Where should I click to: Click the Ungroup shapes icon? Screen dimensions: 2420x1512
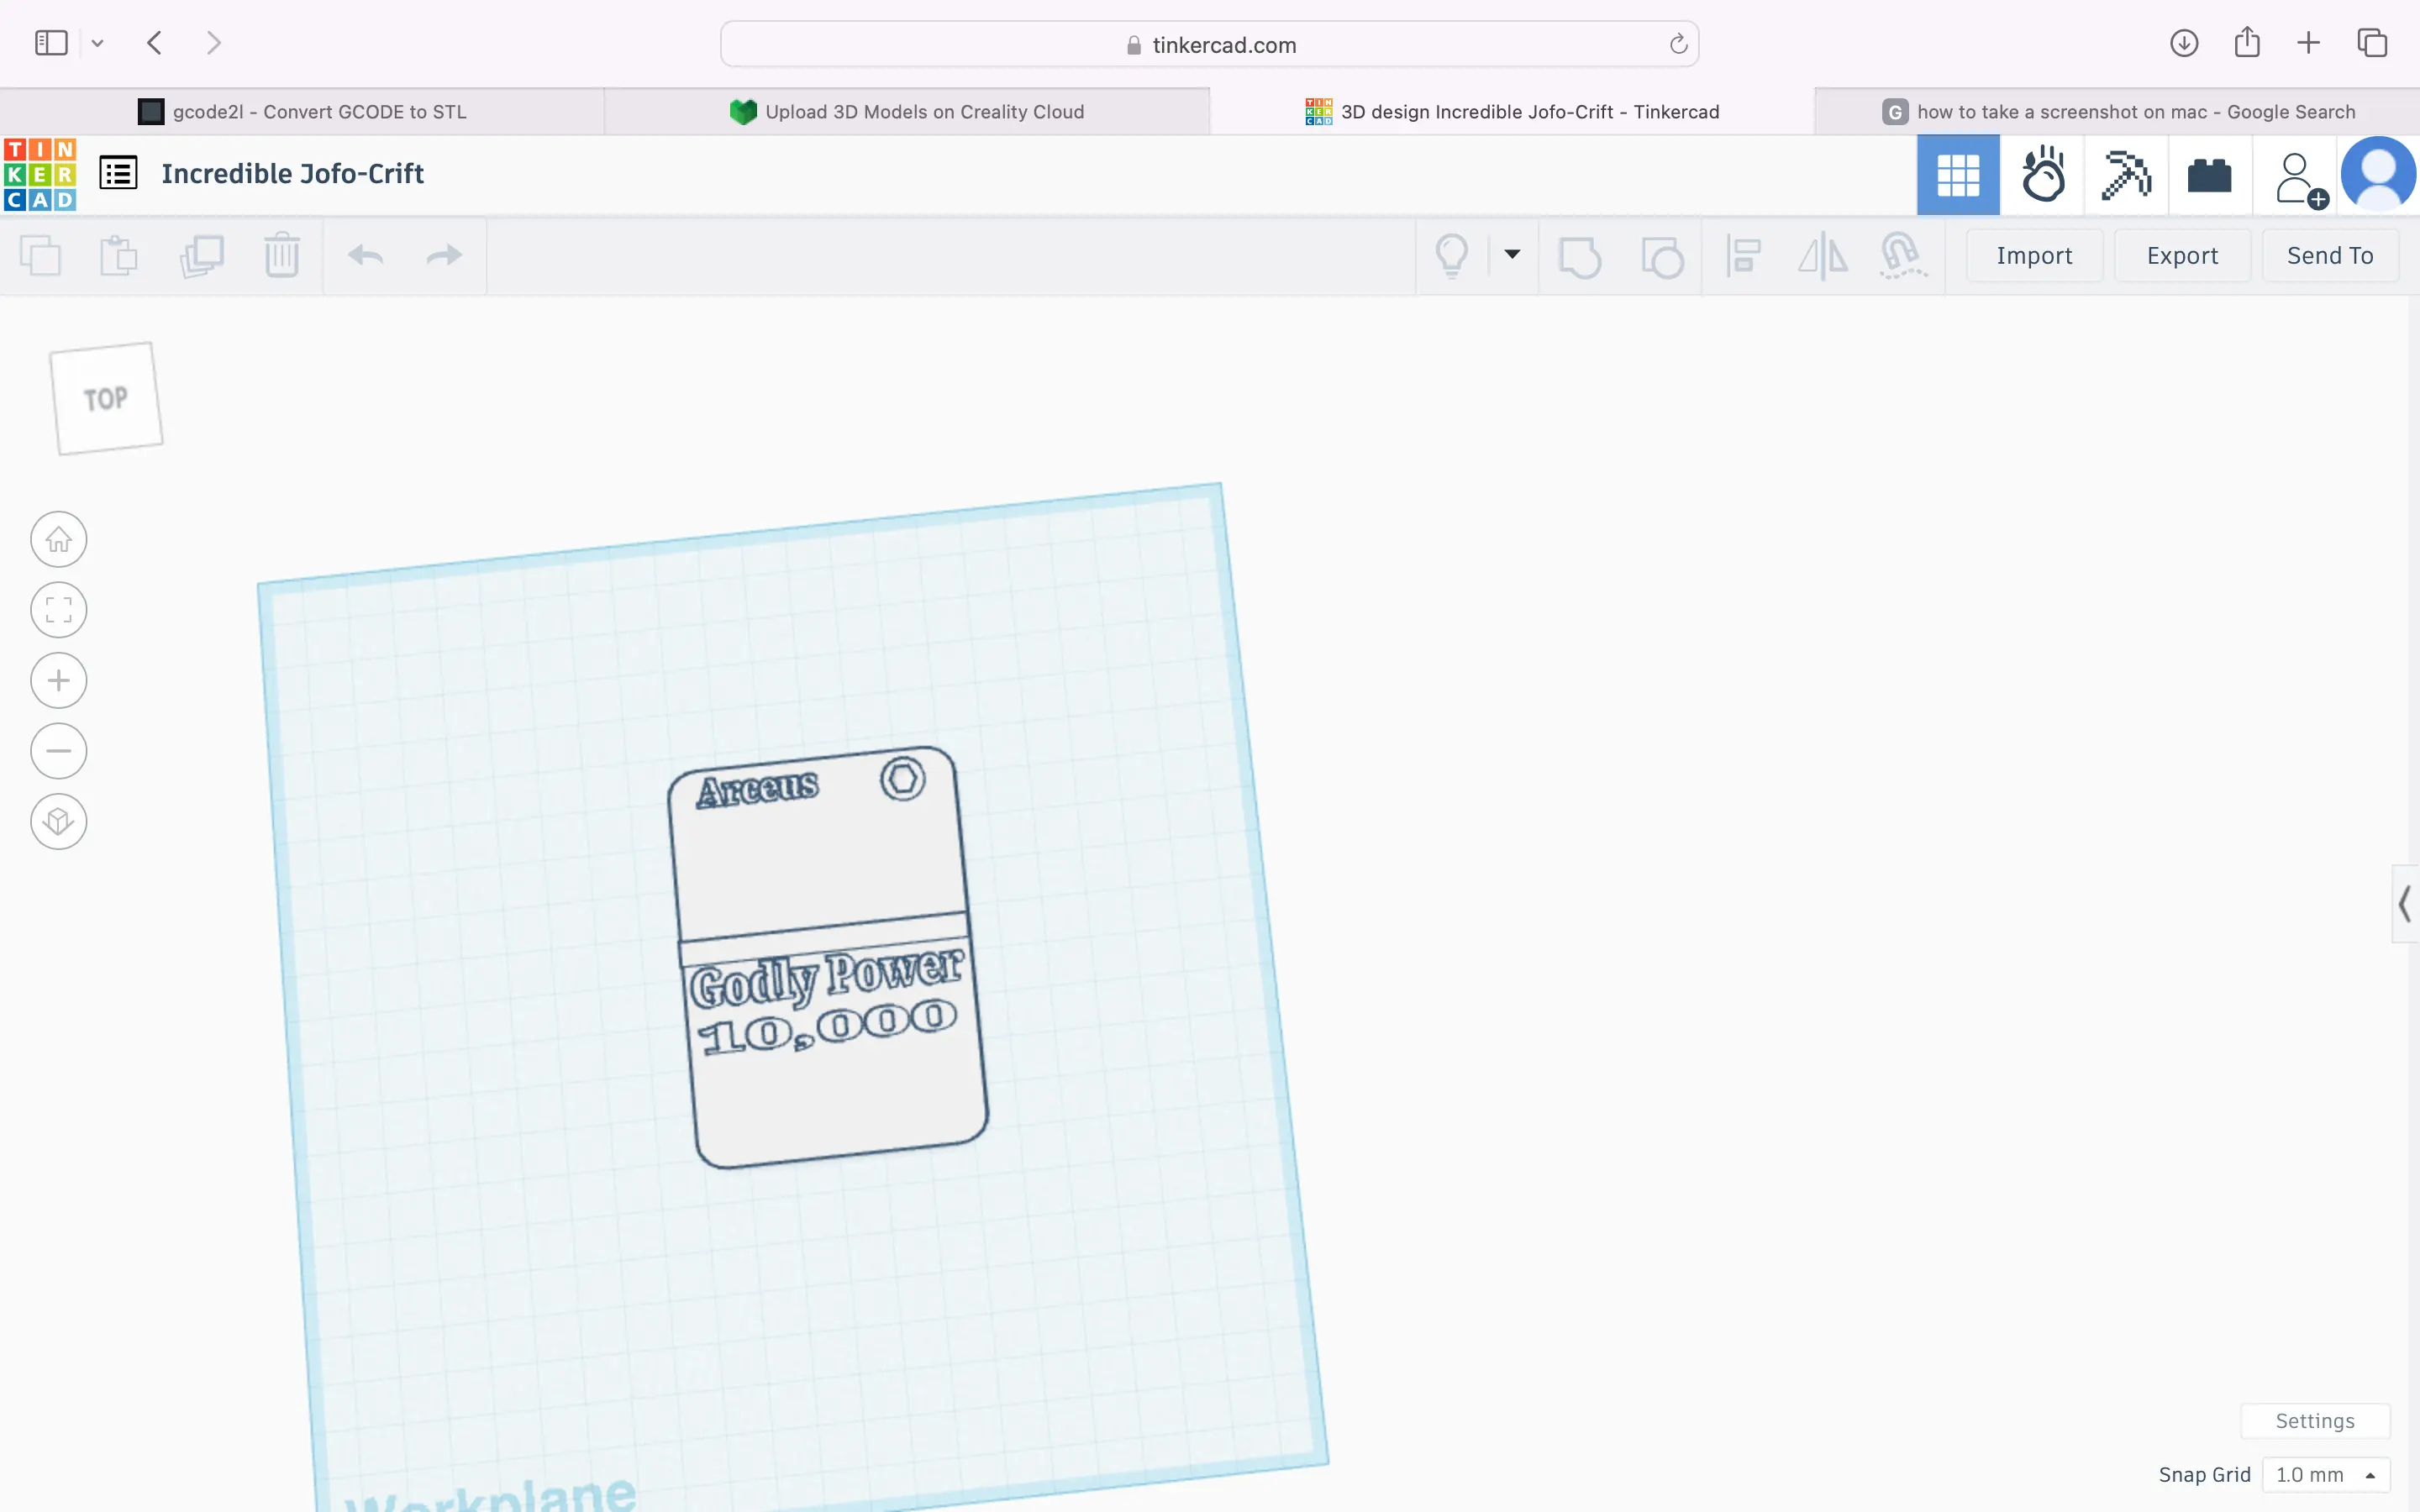pyautogui.click(x=1662, y=256)
